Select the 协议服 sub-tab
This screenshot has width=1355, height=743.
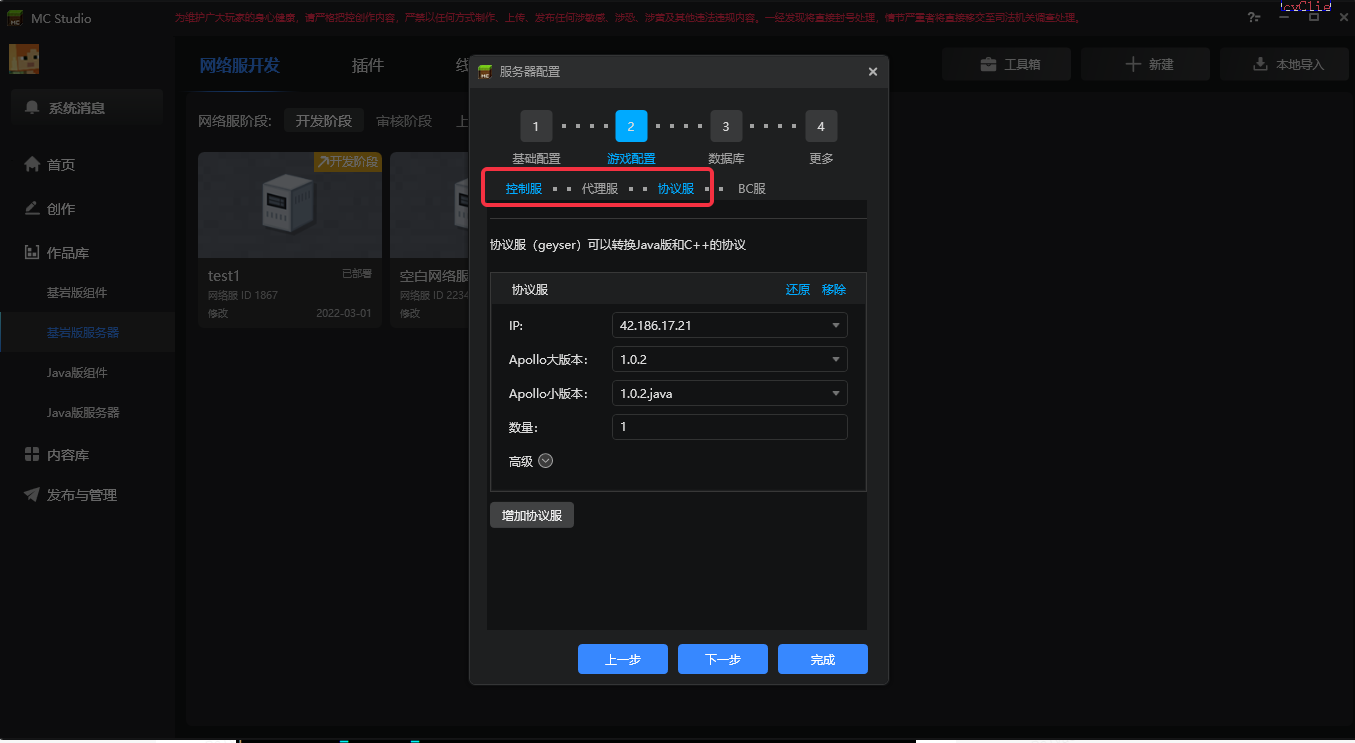(x=676, y=188)
